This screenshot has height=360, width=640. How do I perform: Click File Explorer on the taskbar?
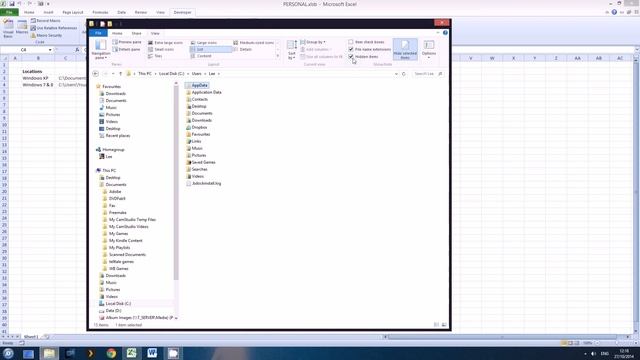pos(49,353)
